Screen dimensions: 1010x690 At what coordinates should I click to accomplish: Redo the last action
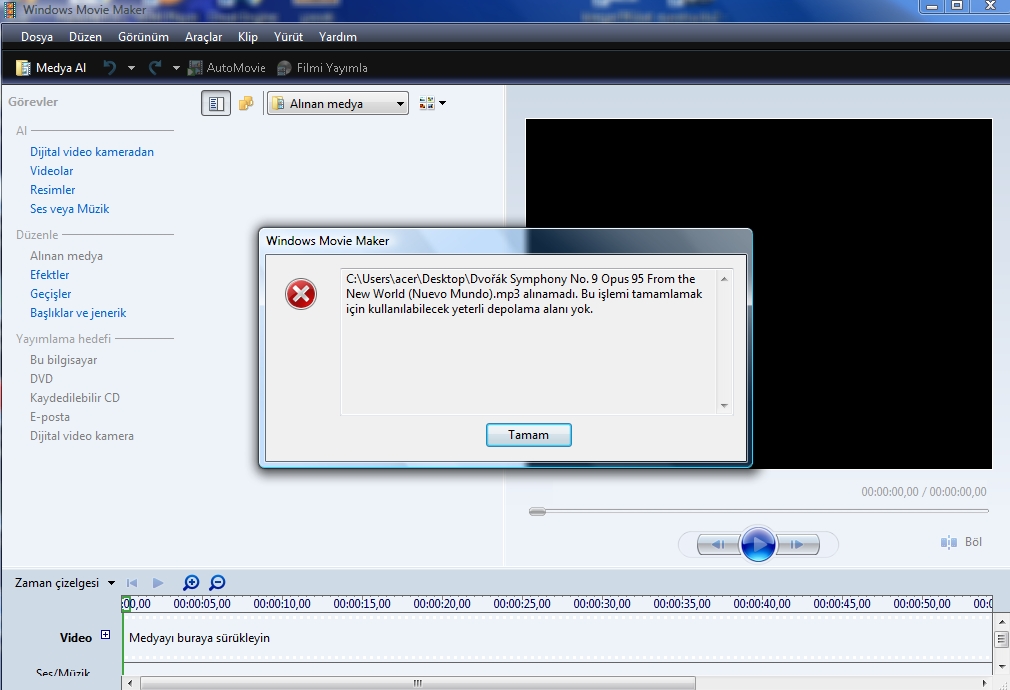pos(155,67)
